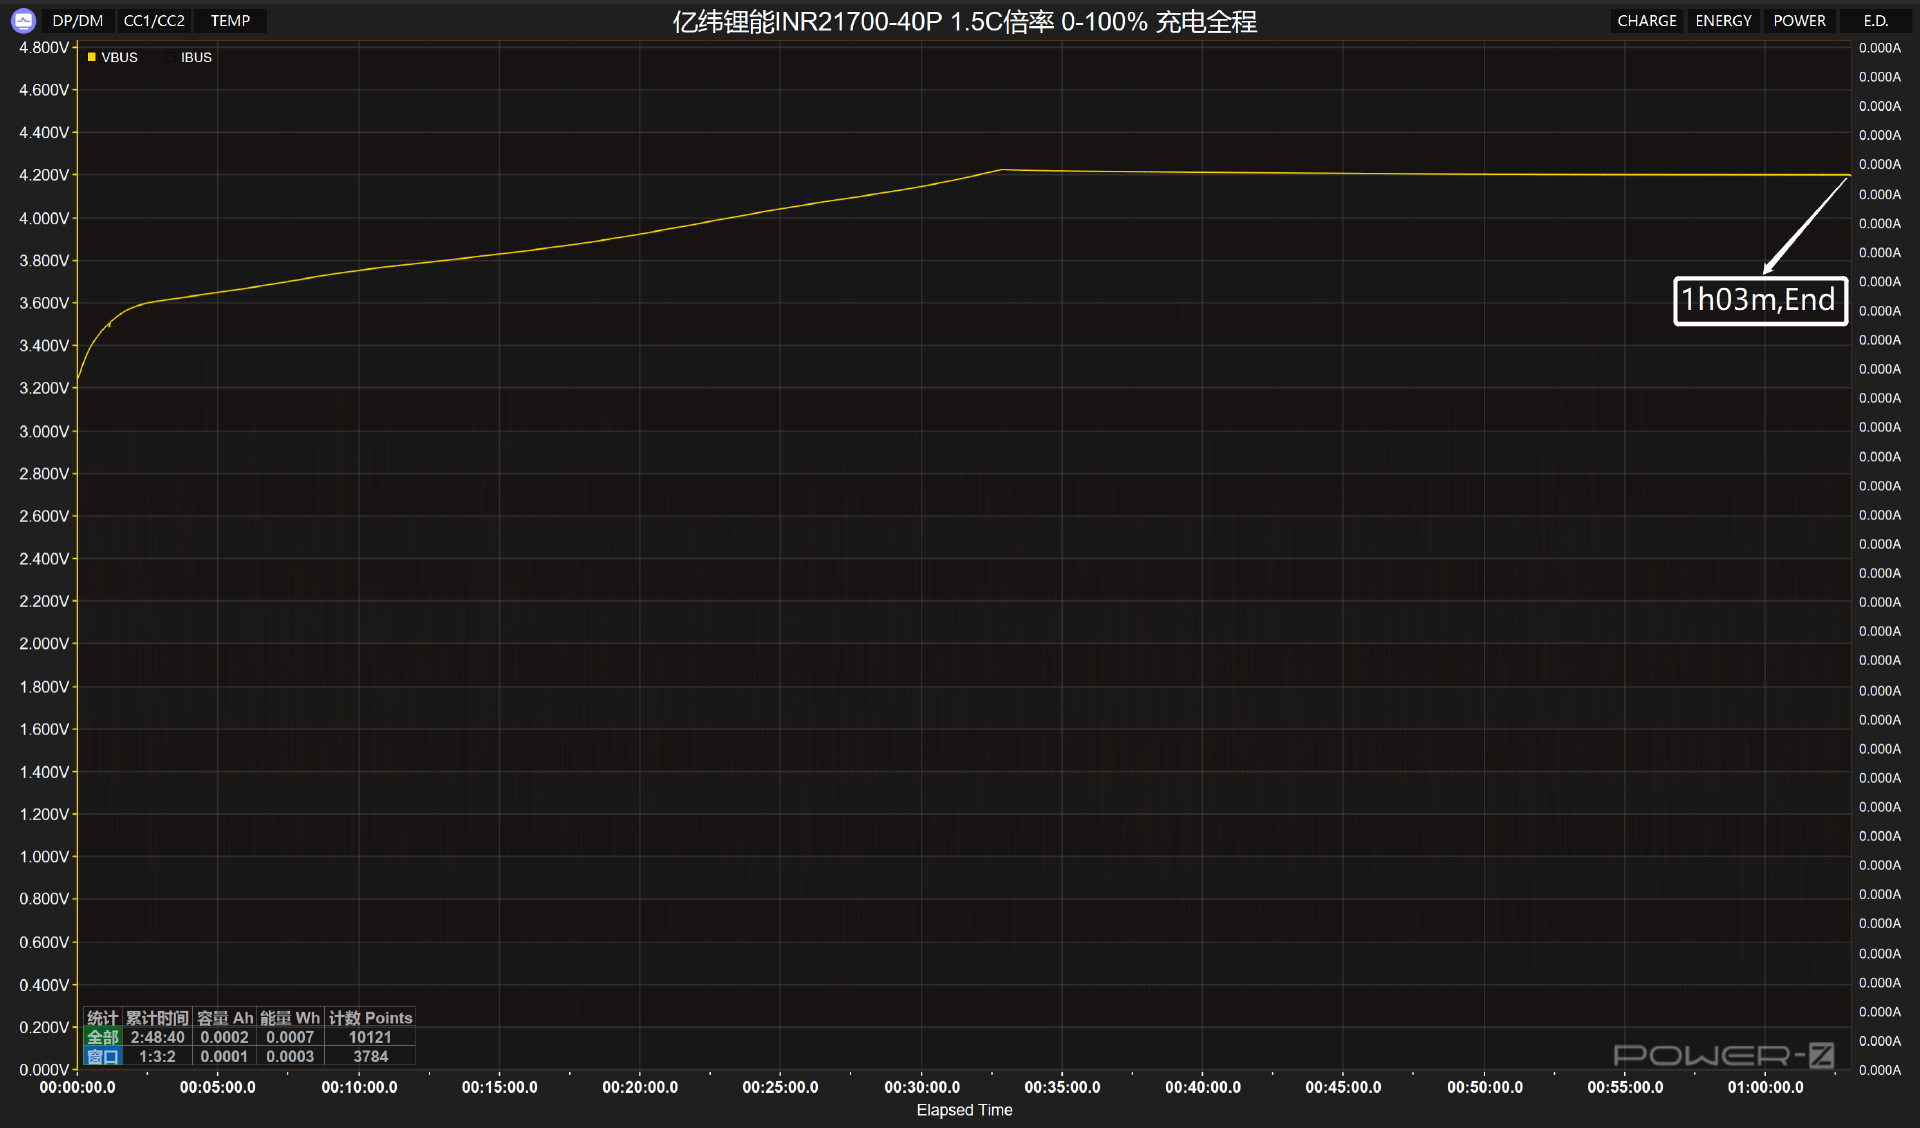Click the 能量 Wh column header
This screenshot has width=1920, height=1128.
pos(290,1018)
